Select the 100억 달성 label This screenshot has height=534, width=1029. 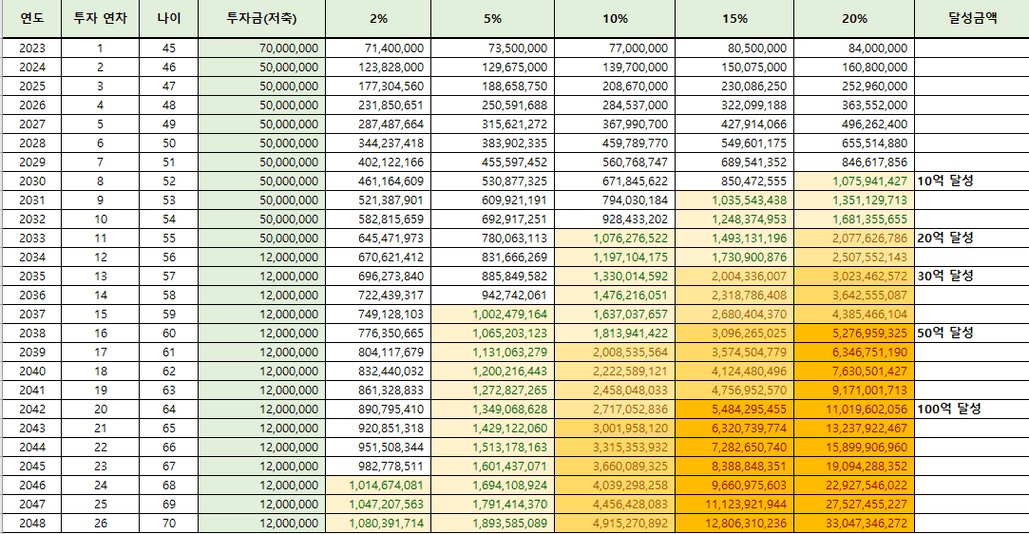tap(949, 409)
